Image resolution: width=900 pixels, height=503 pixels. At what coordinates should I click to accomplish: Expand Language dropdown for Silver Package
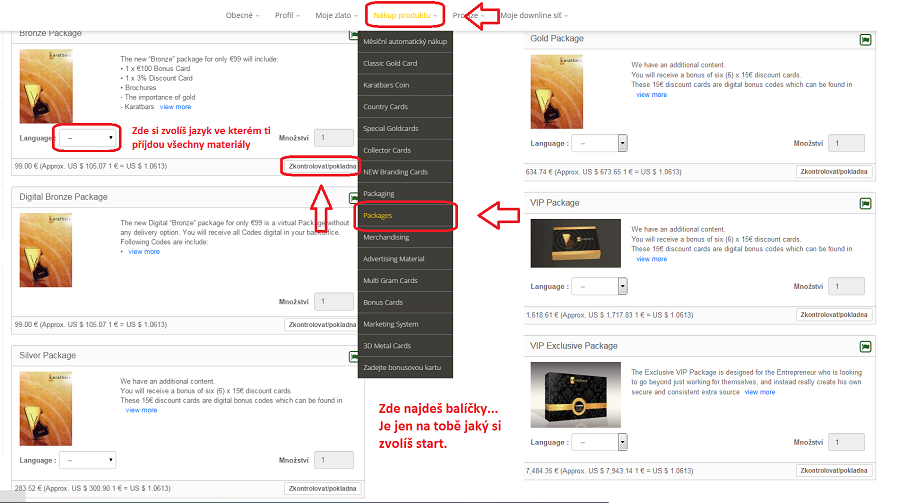[87, 460]
